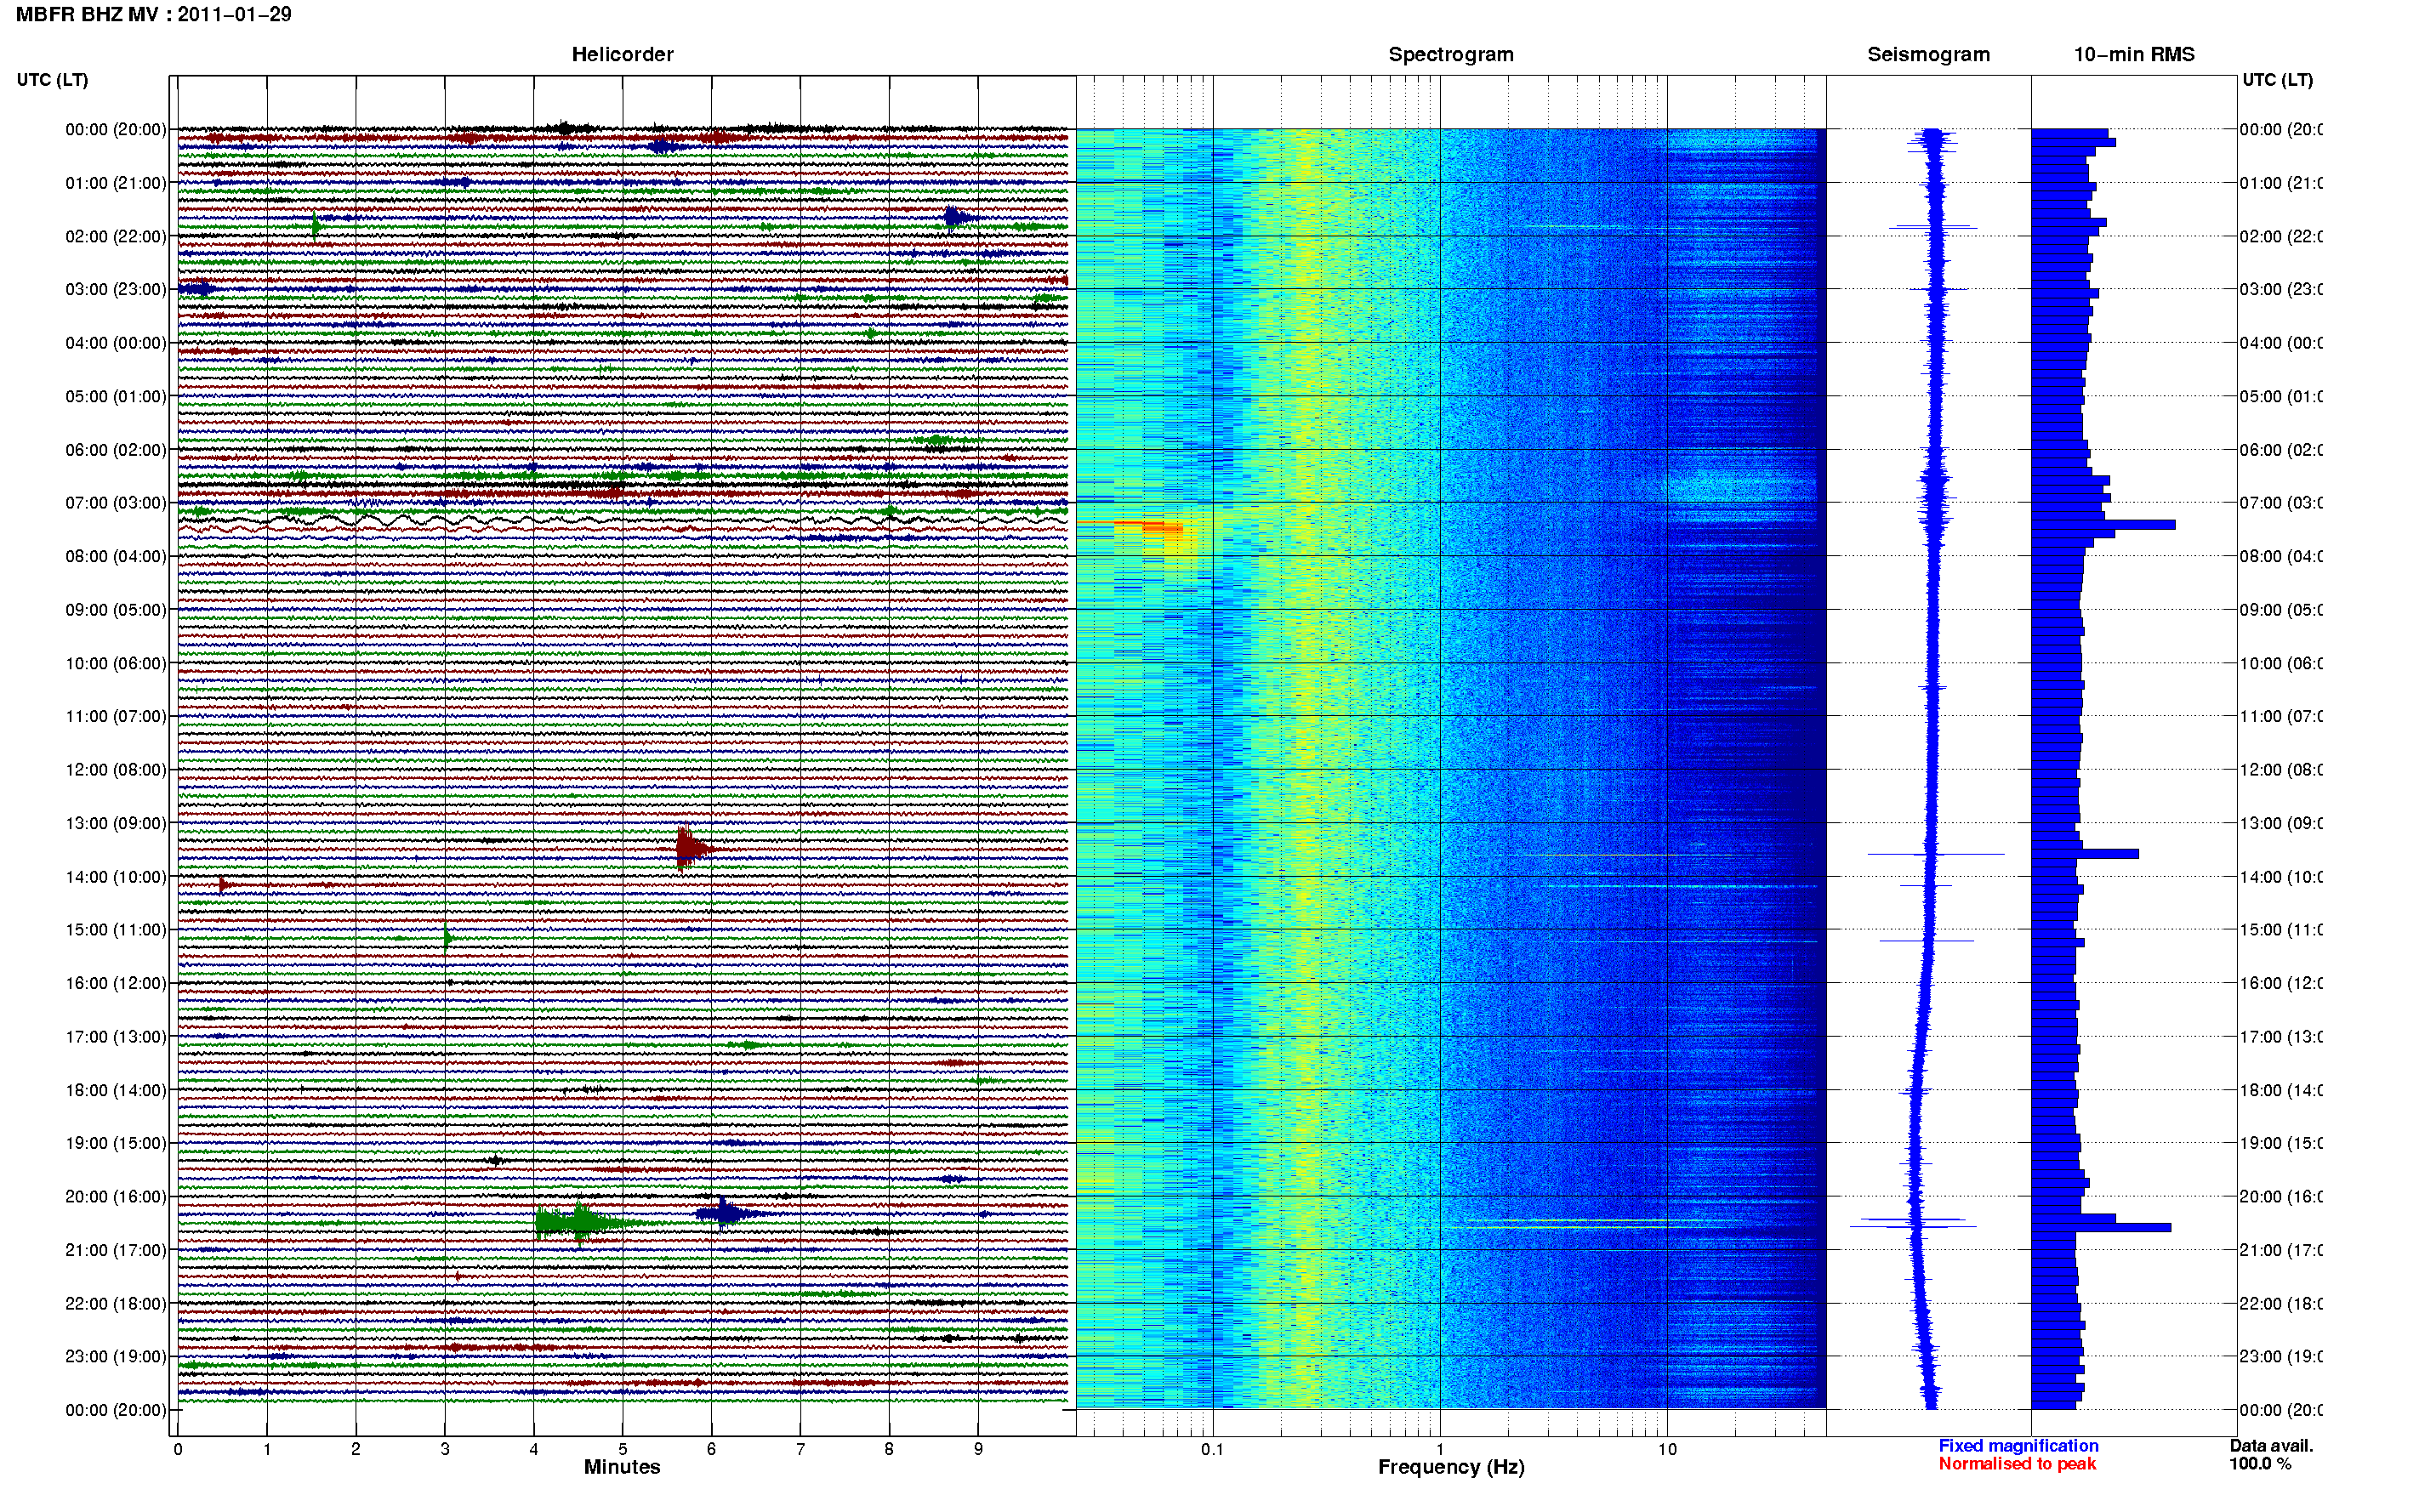
Task: Click the 10-min RMS panel heading
Action: [x=2134, y=55]
